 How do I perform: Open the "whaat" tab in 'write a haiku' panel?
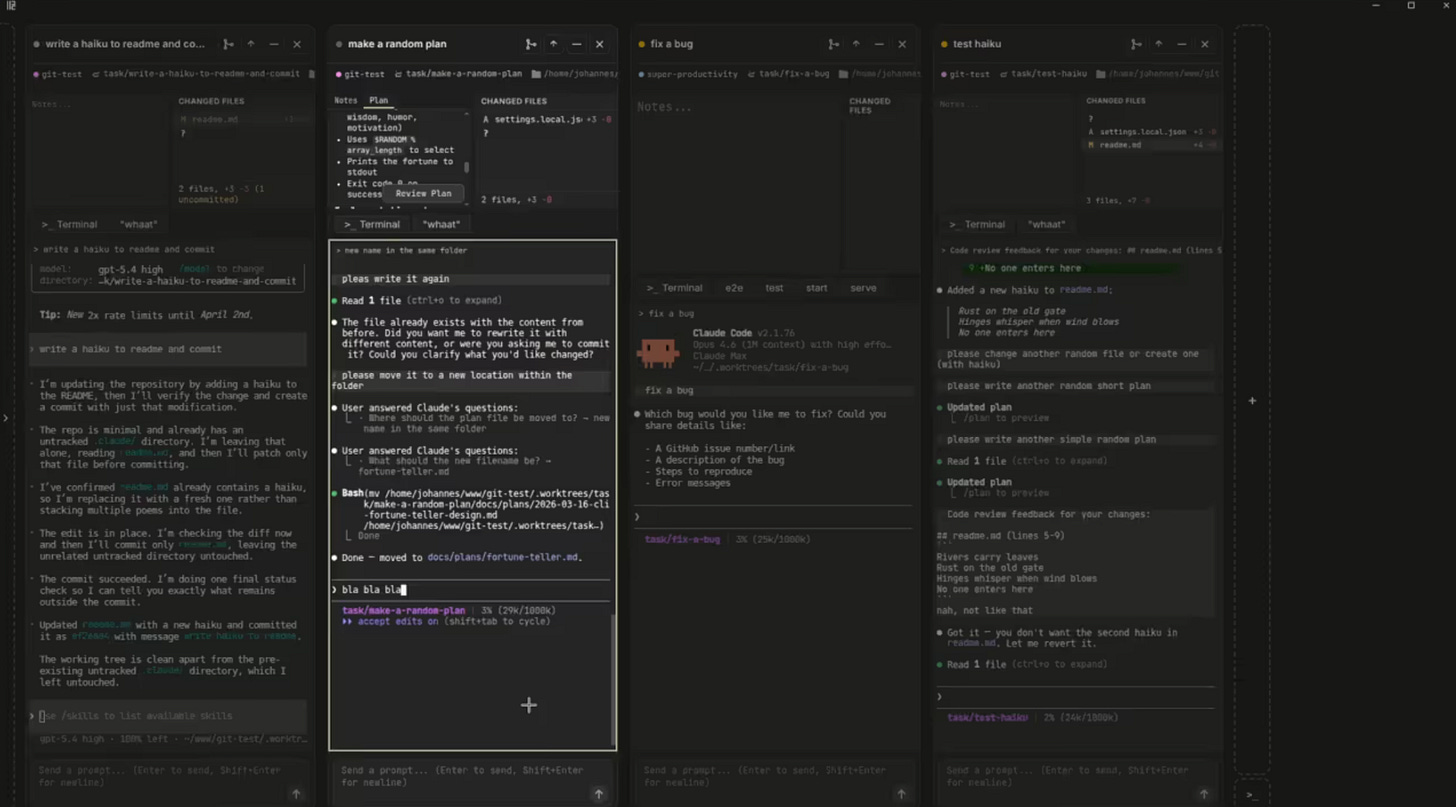139,224
